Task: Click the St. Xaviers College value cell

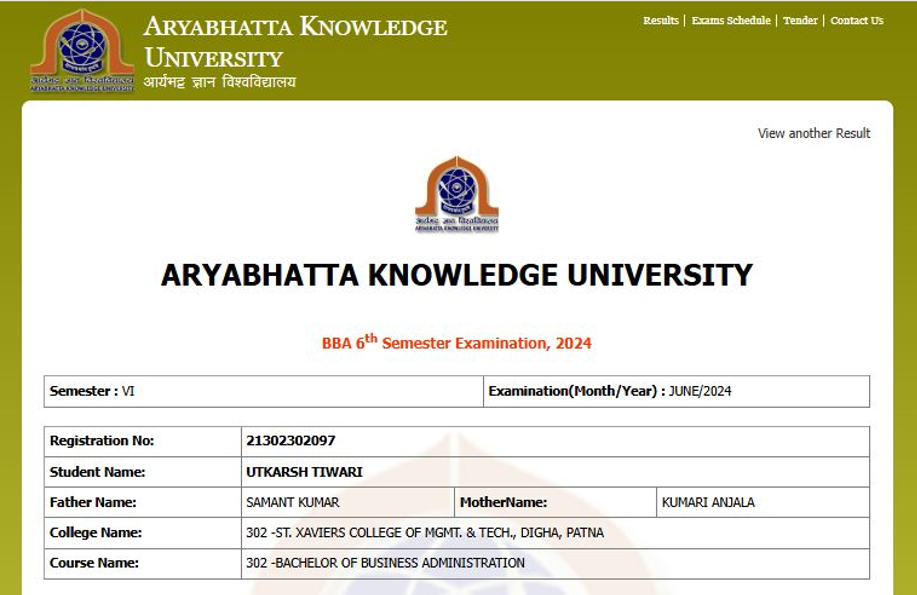Action: pos(556,532)
